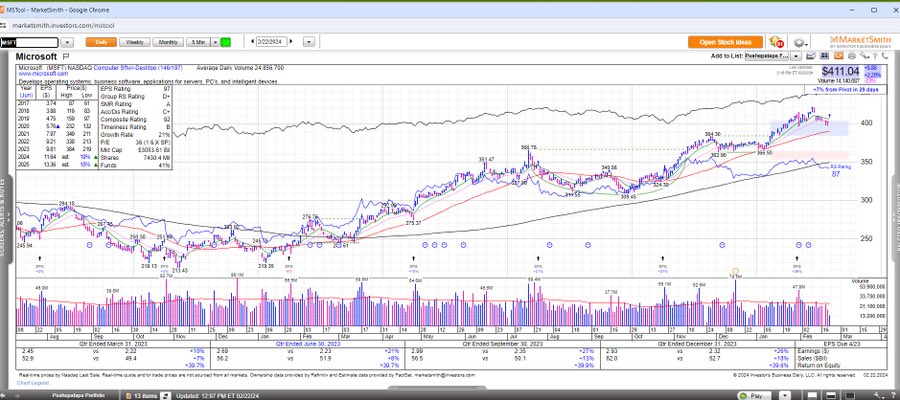Image resolution: width=900 pixels, height=400 pixels.
Task: Go to next date arrow
Action: pyautogui.click(x=291, y=42)
